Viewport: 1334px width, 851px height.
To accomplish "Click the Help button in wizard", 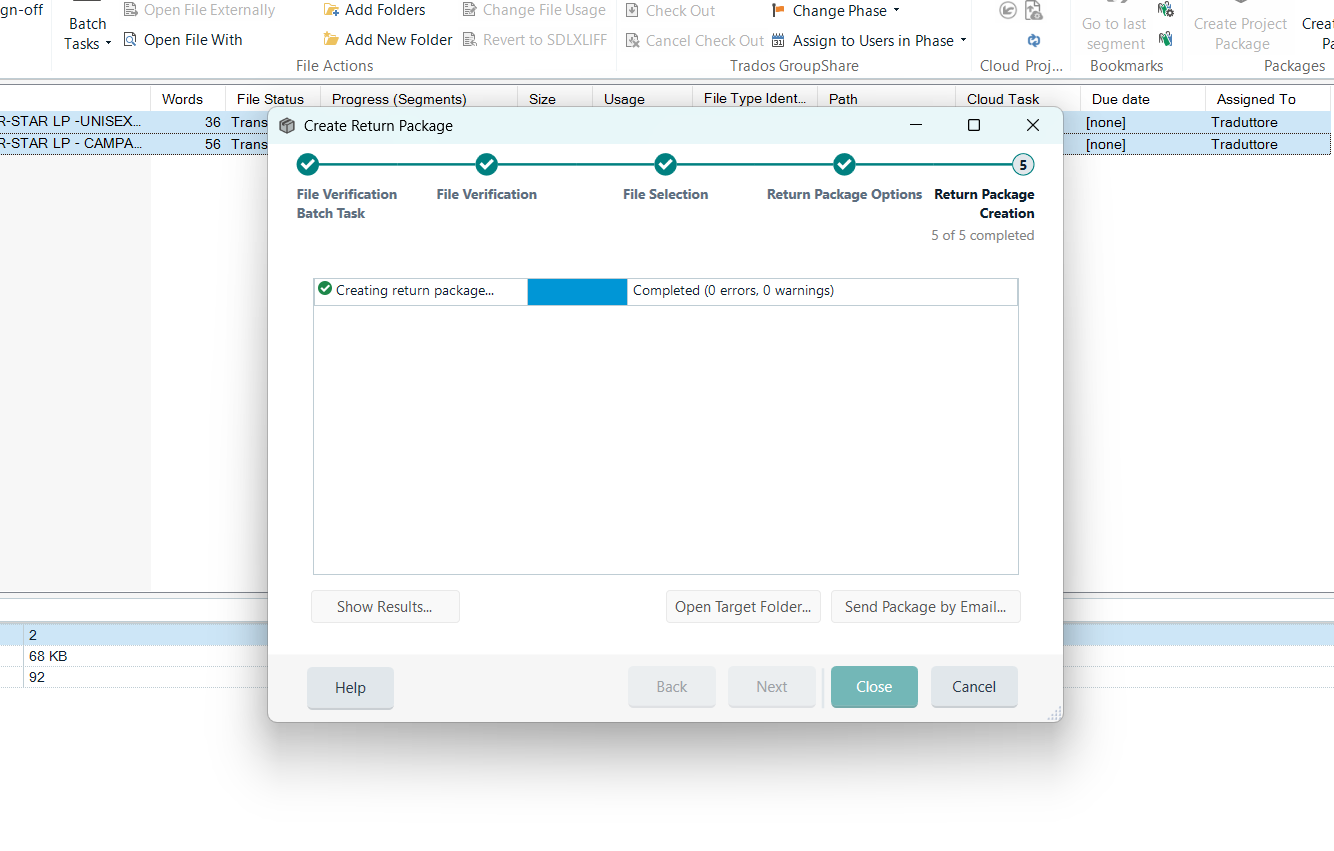I will click(x=350, y=687).
